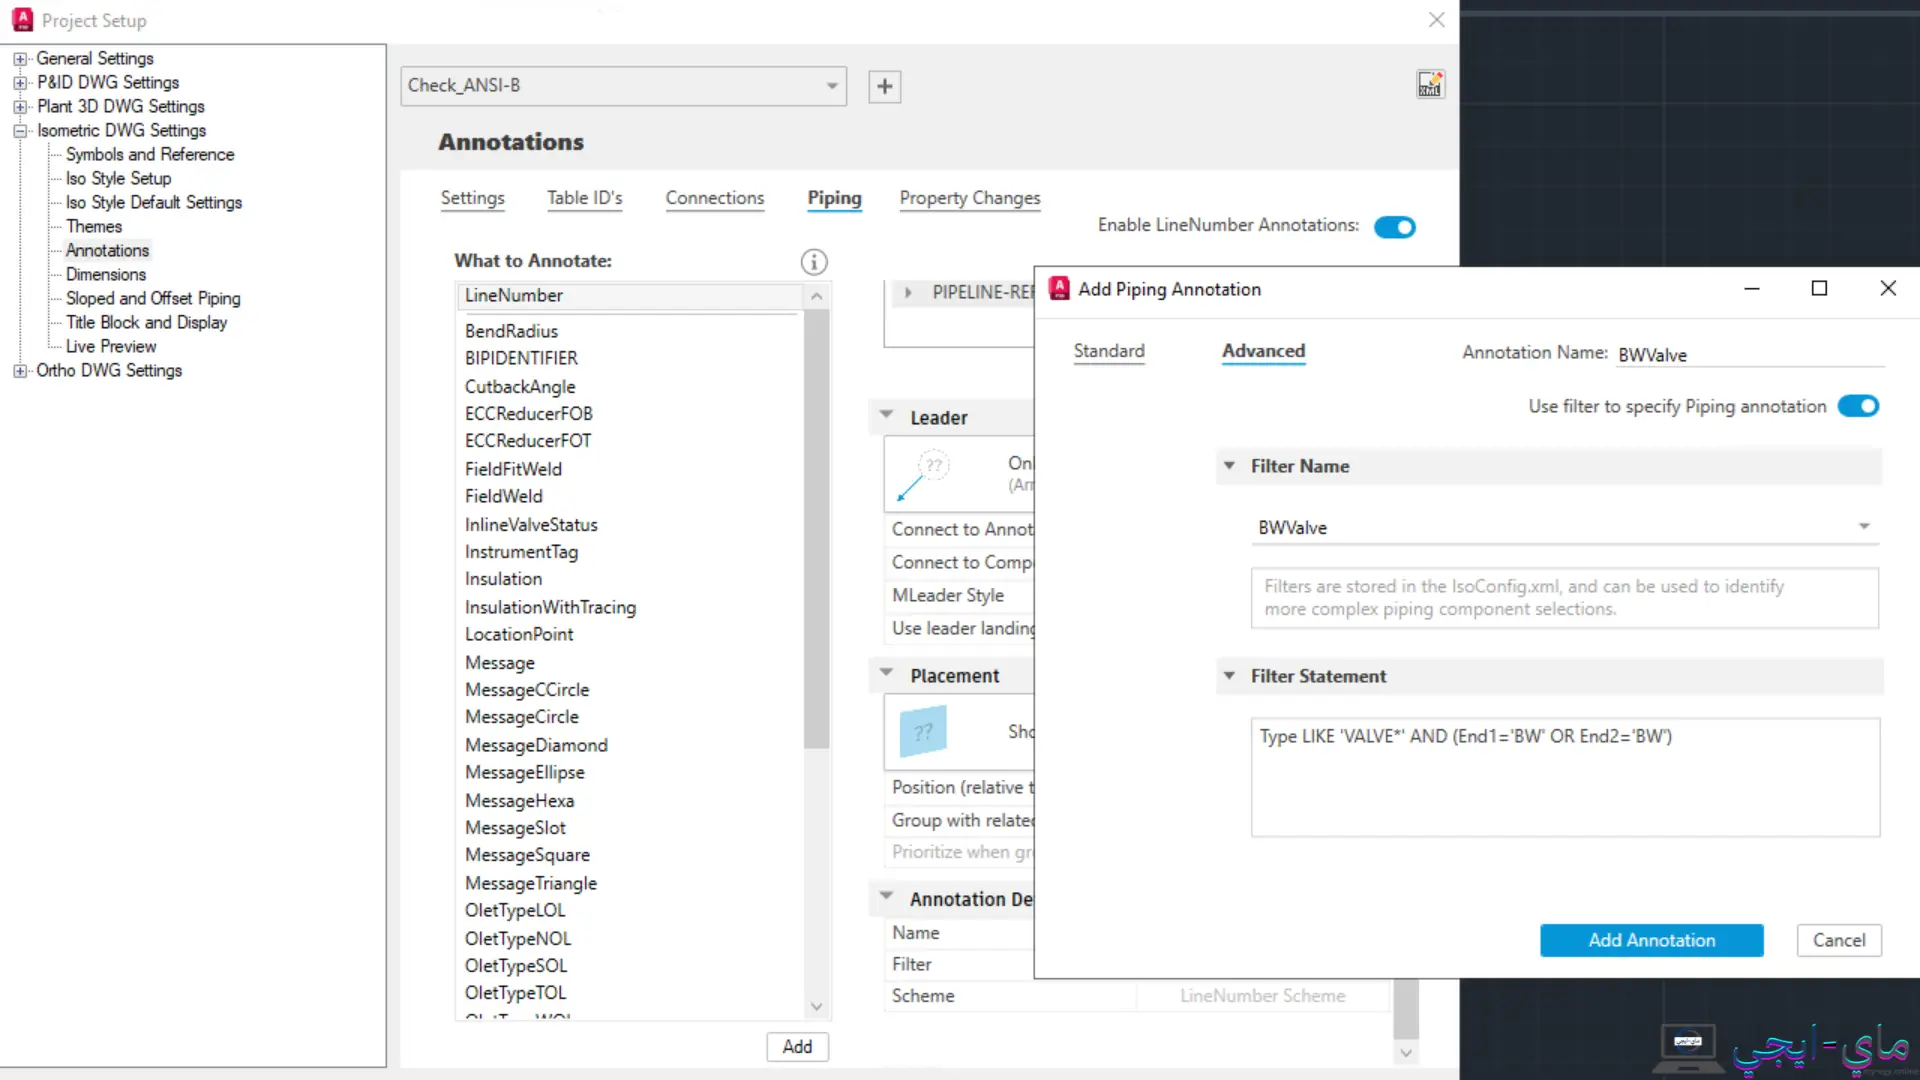
Task: Select Symbols and Reference tree item
Action: click(x=150, y=155)
